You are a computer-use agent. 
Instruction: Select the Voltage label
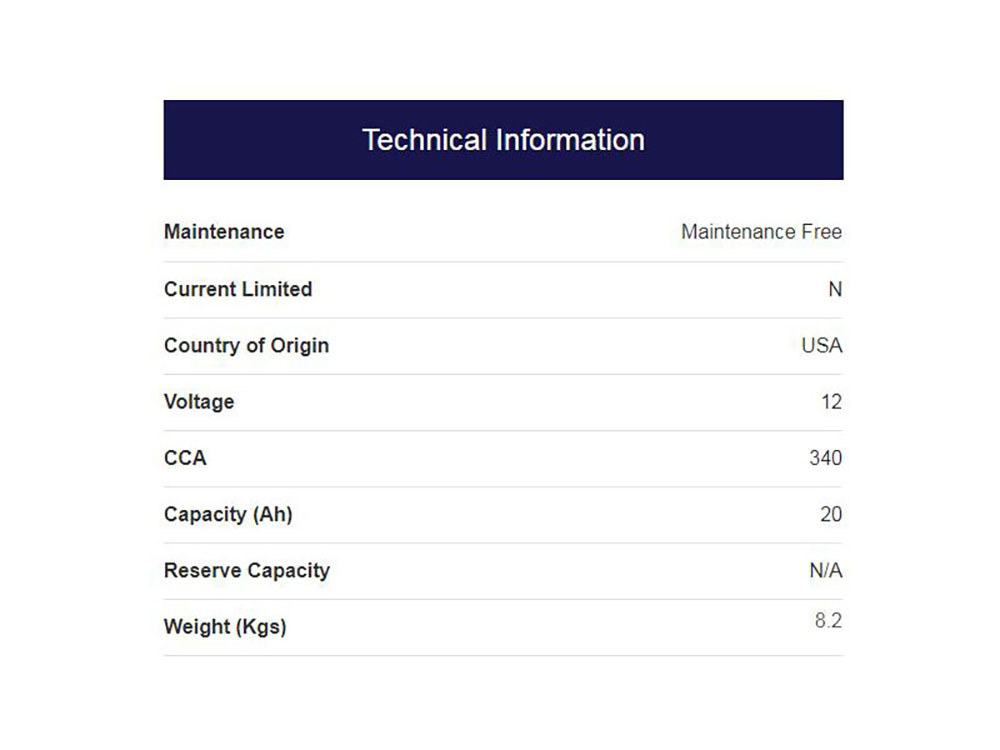(x=199, y=402)
